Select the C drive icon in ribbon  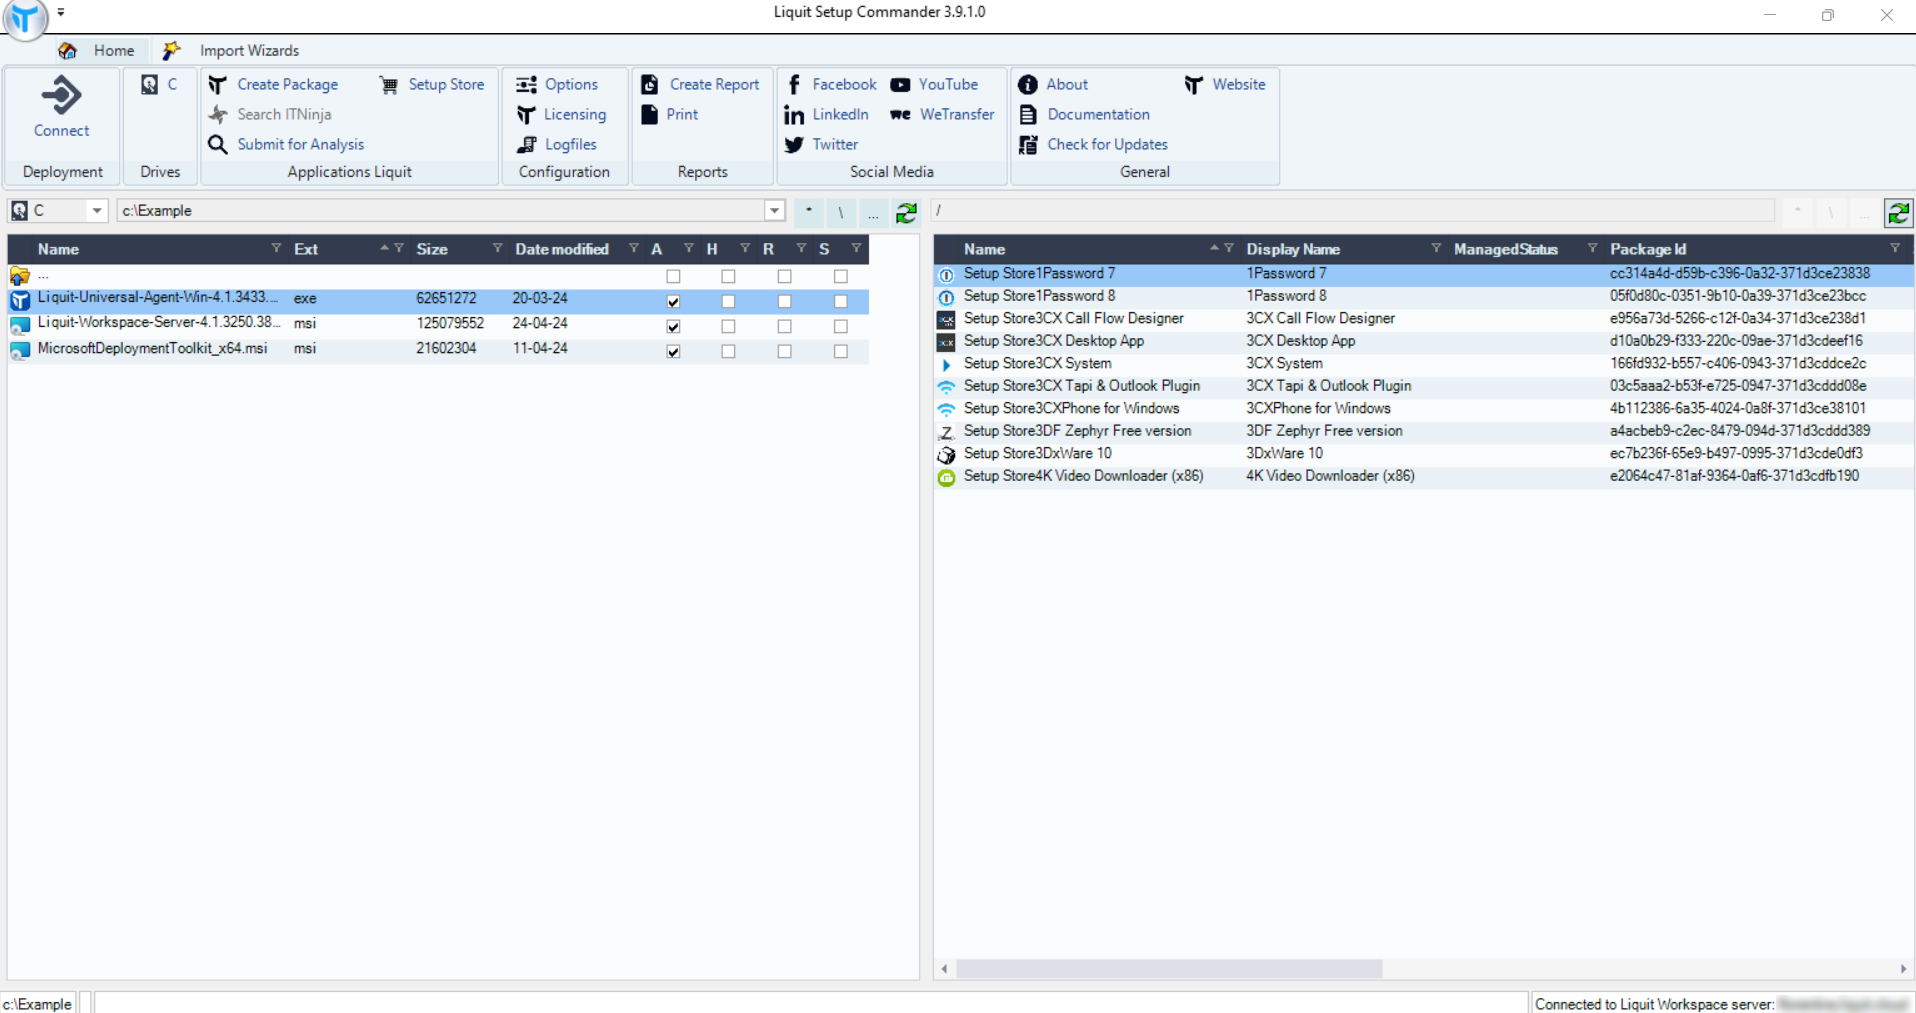149,85
